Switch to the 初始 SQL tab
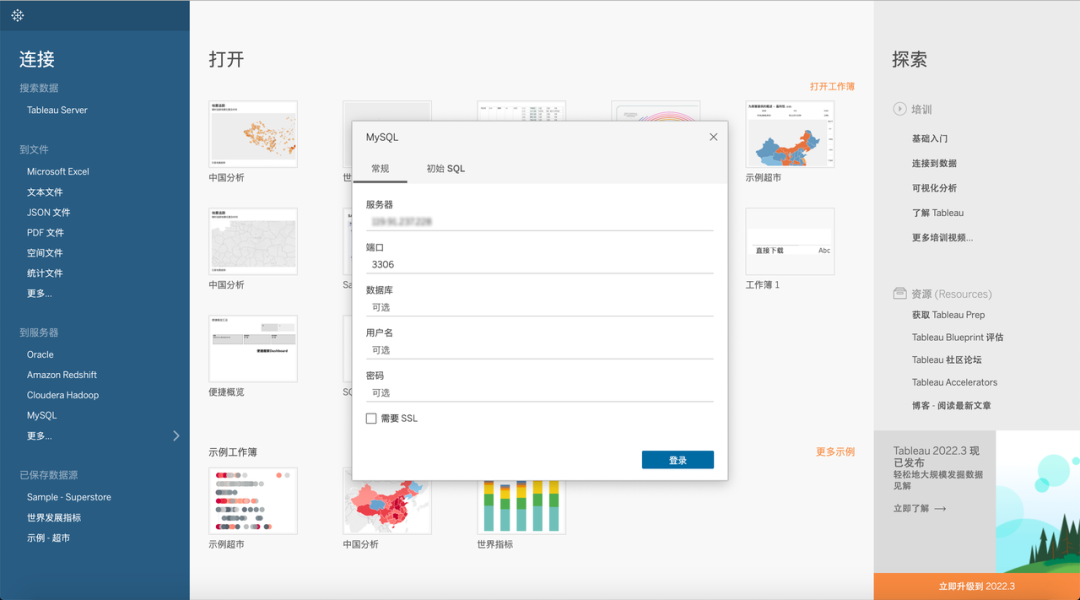Image resolution: width=1080 pixels, height=600 pixels. [446, 169]
